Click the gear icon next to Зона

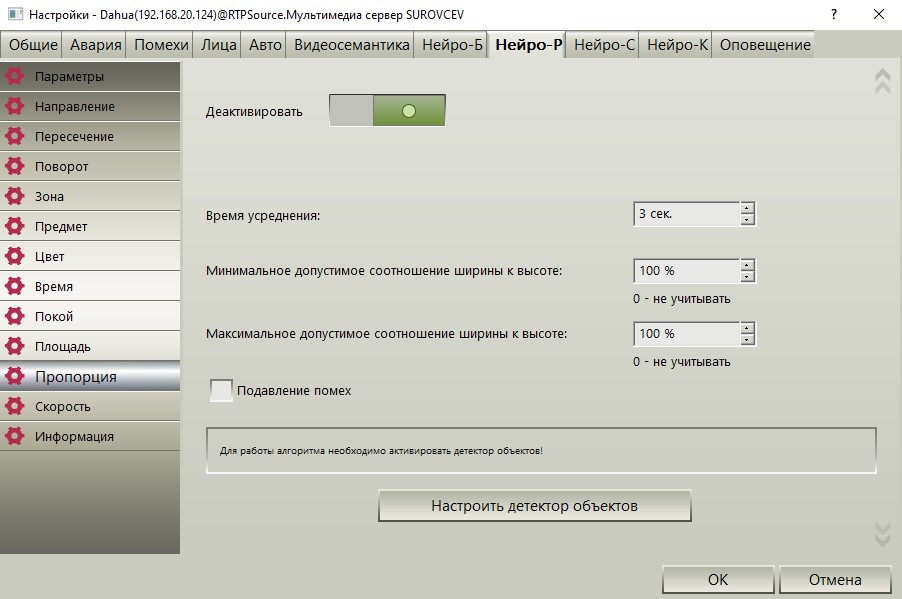14,196
